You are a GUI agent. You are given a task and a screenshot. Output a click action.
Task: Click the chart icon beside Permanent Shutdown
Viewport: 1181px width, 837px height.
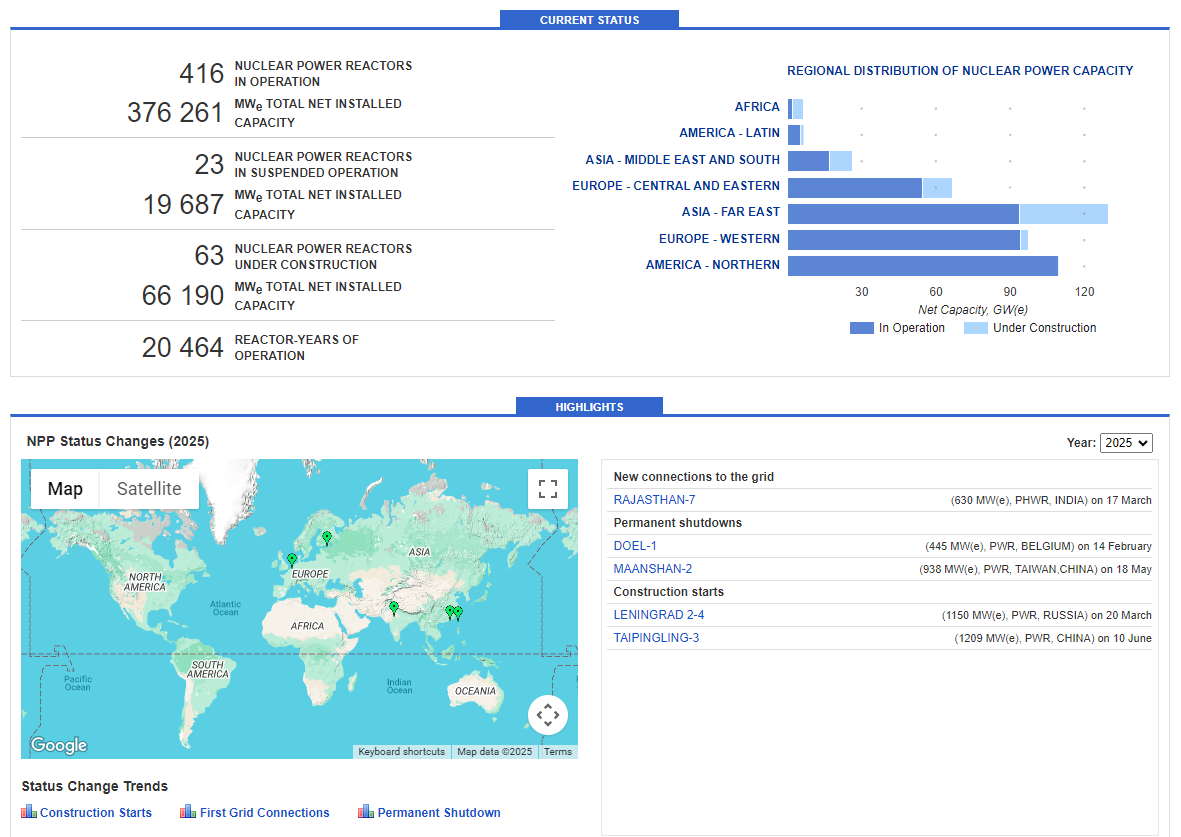(x=366, y=812)
